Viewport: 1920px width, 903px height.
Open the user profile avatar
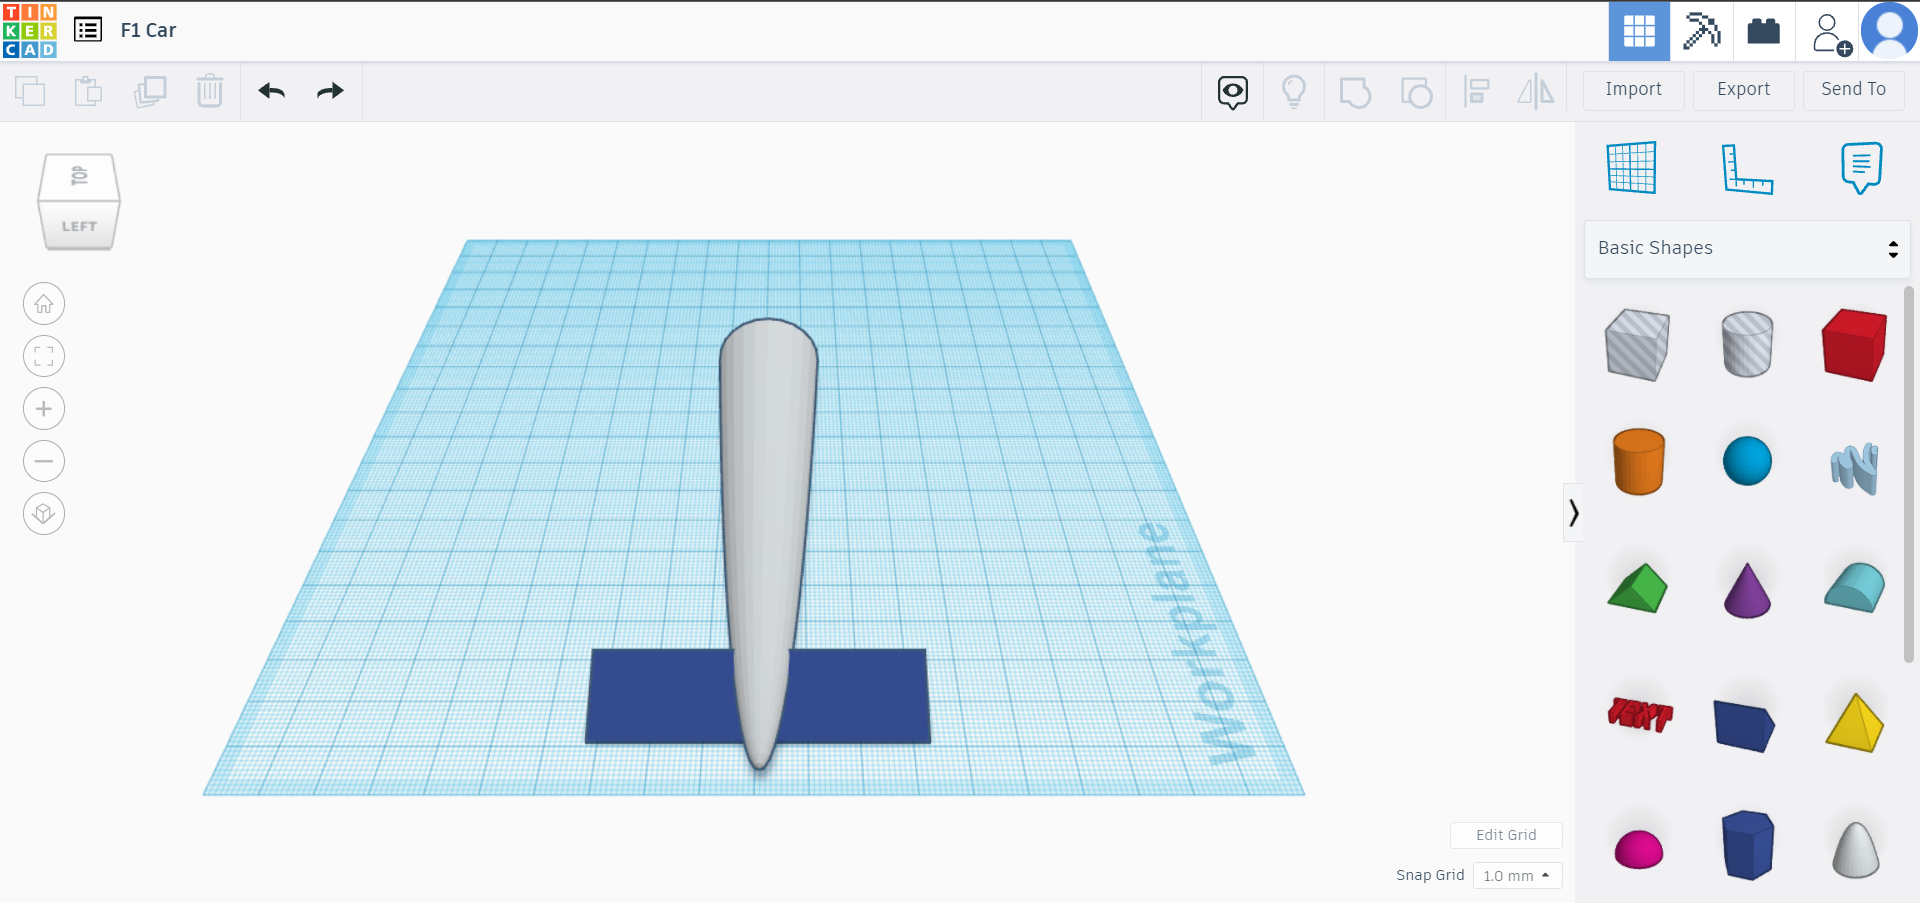[1889, 31]
